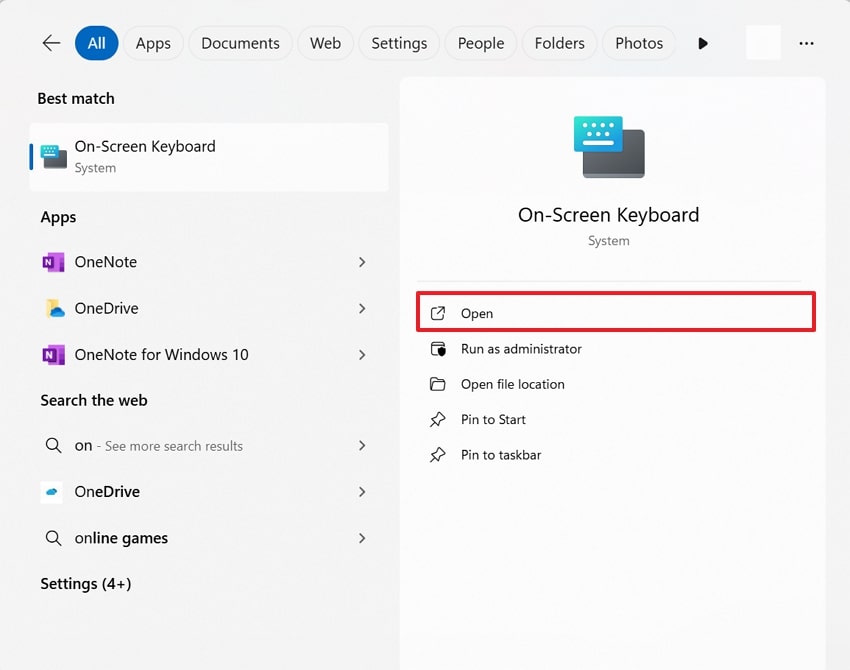
Task: Click the Search the web heading
Action: coord(94,401)
